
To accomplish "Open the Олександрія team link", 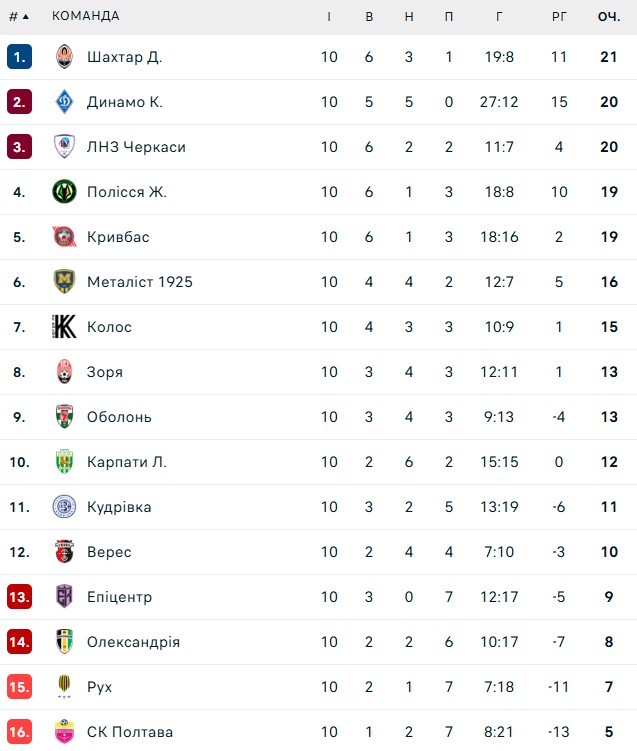I will pos(133,642).
